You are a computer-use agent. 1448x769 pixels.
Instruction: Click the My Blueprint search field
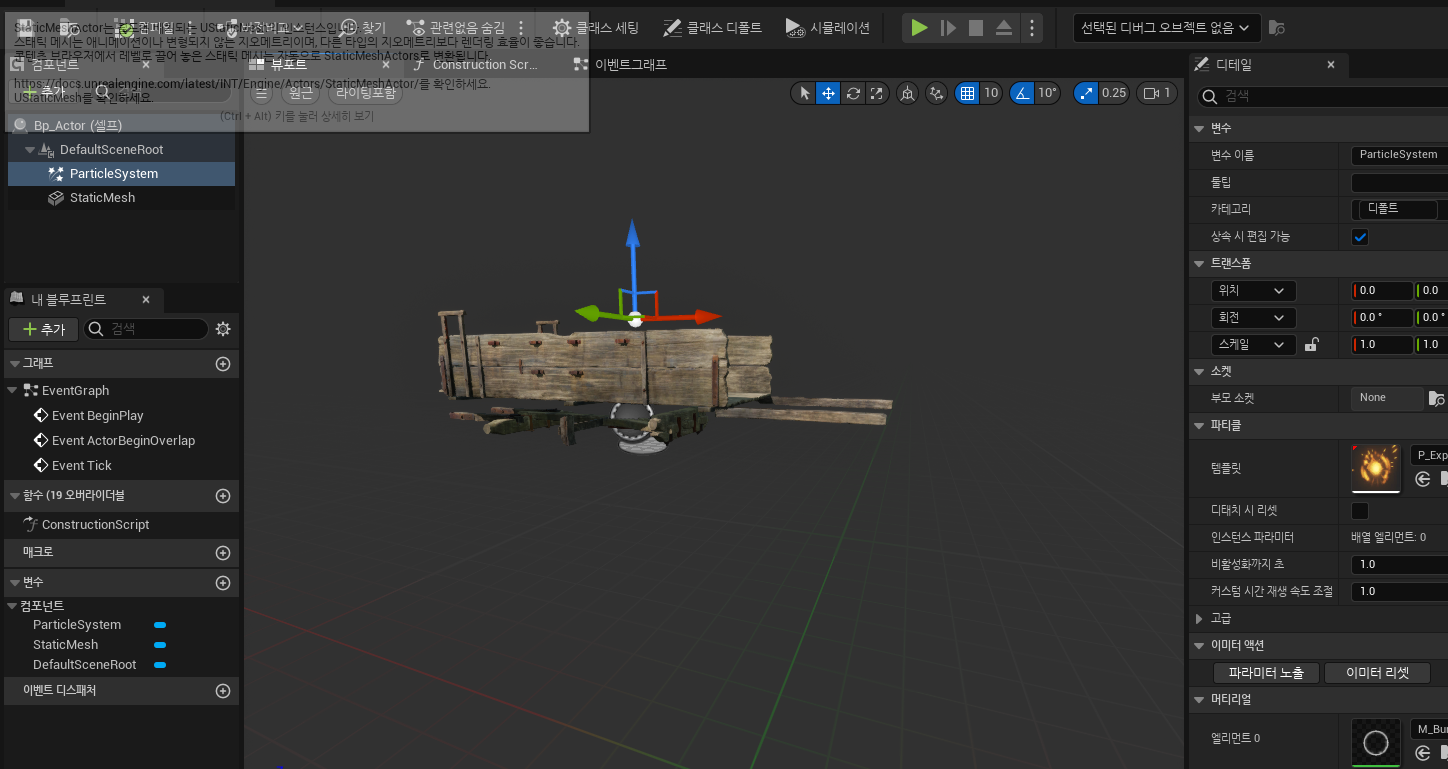[146, 329]
